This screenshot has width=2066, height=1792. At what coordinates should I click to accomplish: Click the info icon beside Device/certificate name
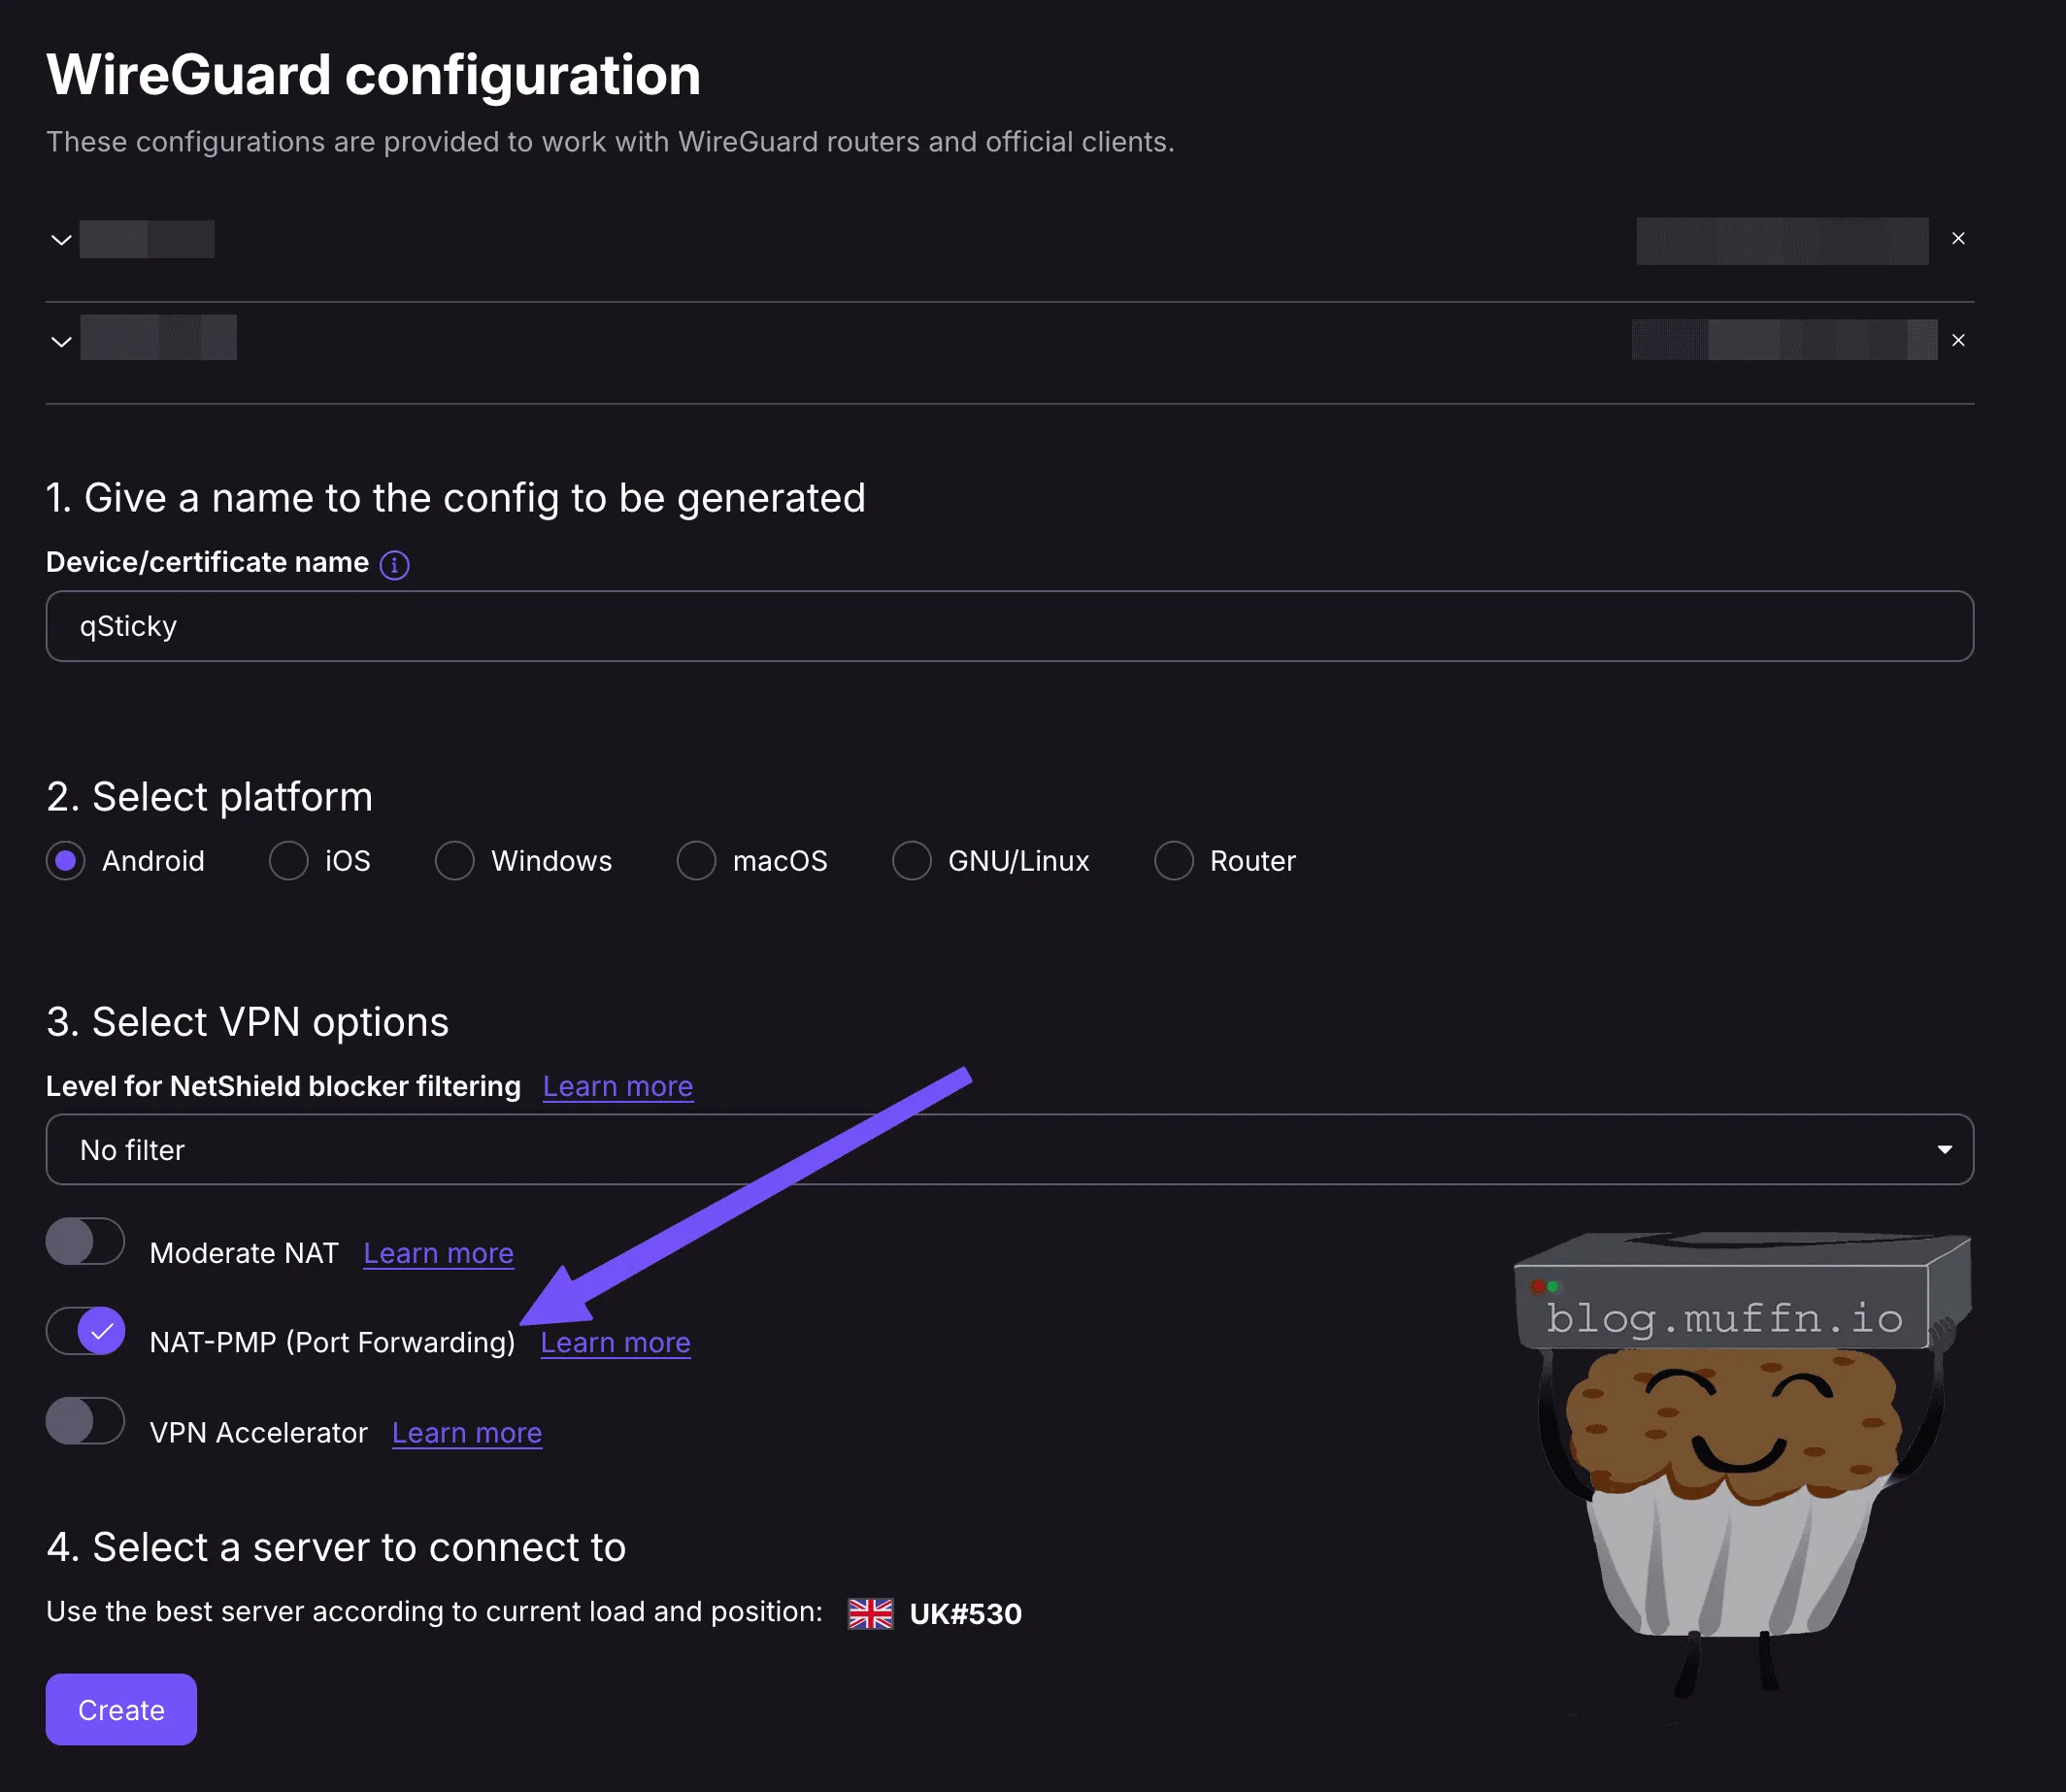[394, 565]
